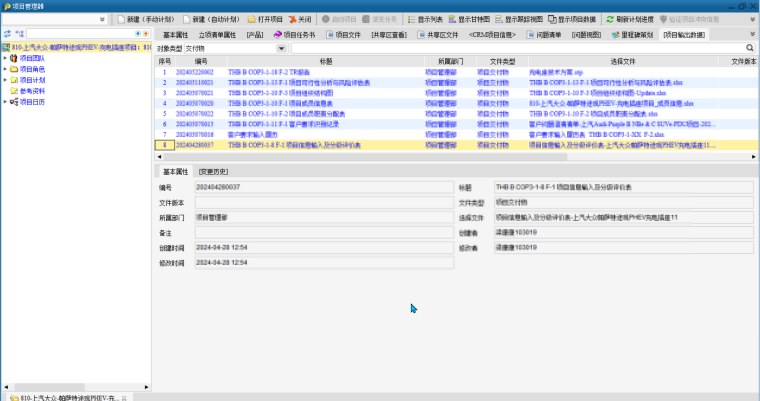This screenshot has height=401, width=760.
Task: Open the 项目任务书 tab
Action: click(x=294, y=35)
